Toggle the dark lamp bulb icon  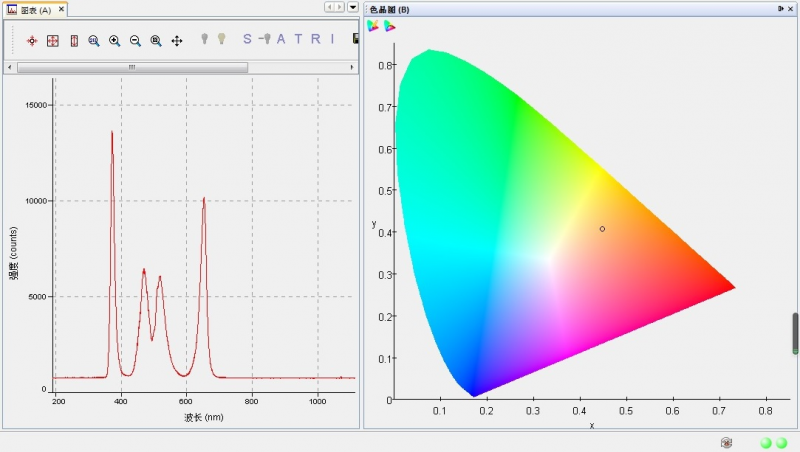pyautogui.click(x=205, y=40)
